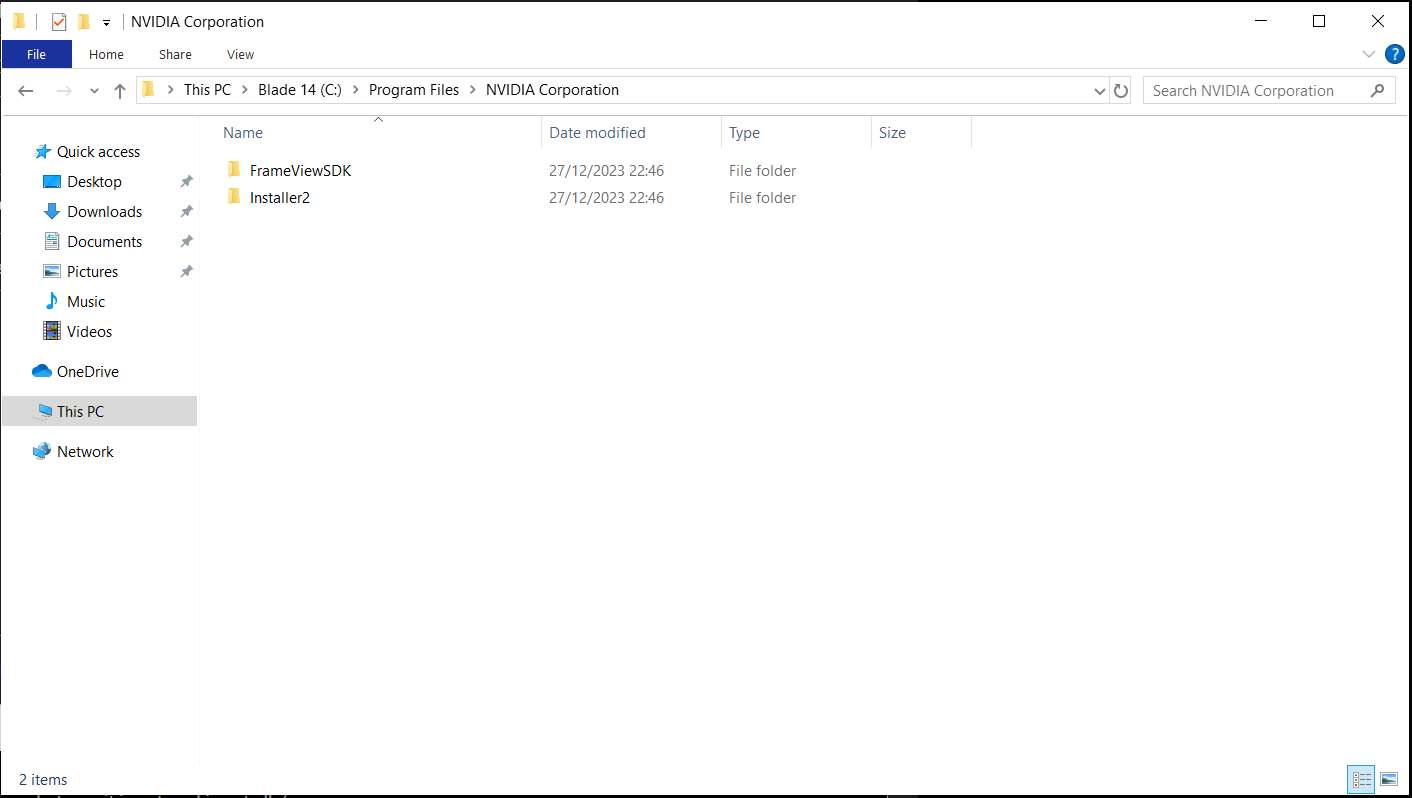1412x798 pixels.
Task: Expand chevron after Program Files breadcrumb
Action: point(473,90)
